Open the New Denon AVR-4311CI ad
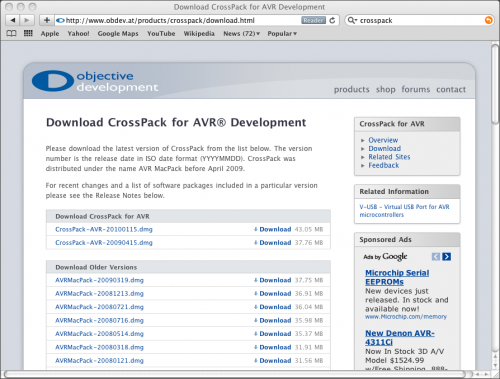The width and height of the screenshot is (500, 379). pos(400,338)
